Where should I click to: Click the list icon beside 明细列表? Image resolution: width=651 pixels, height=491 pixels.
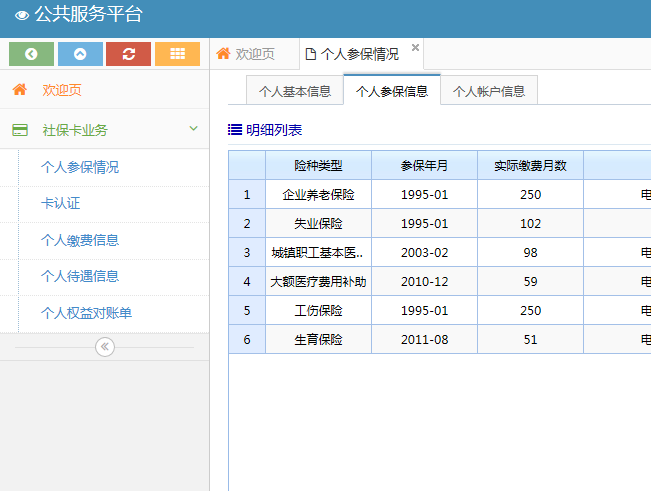pos(235,130)
